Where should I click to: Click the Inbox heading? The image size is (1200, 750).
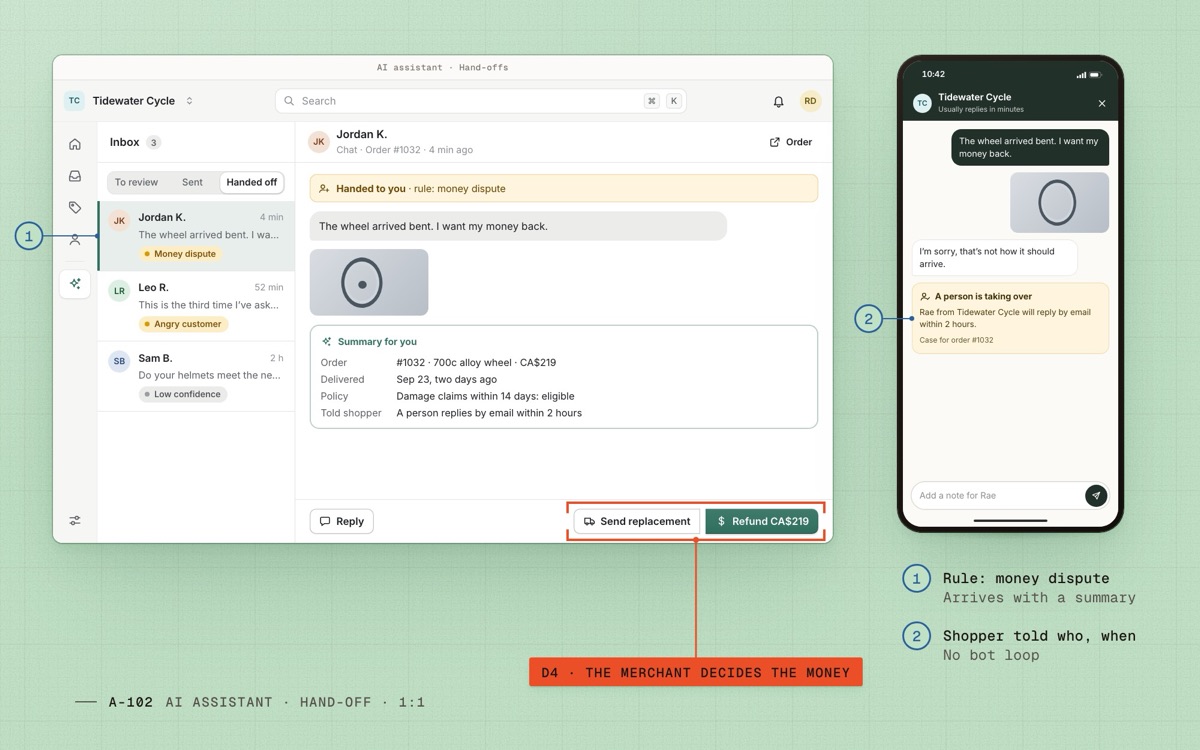[124, 142]
